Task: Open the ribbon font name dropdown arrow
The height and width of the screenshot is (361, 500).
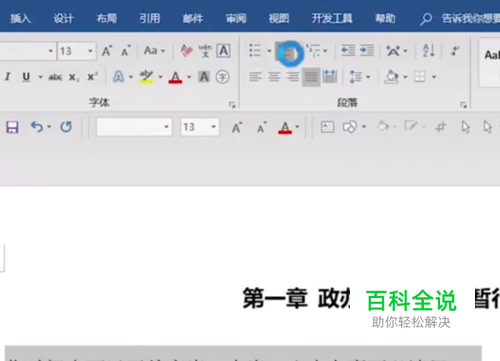Action: 51,51
